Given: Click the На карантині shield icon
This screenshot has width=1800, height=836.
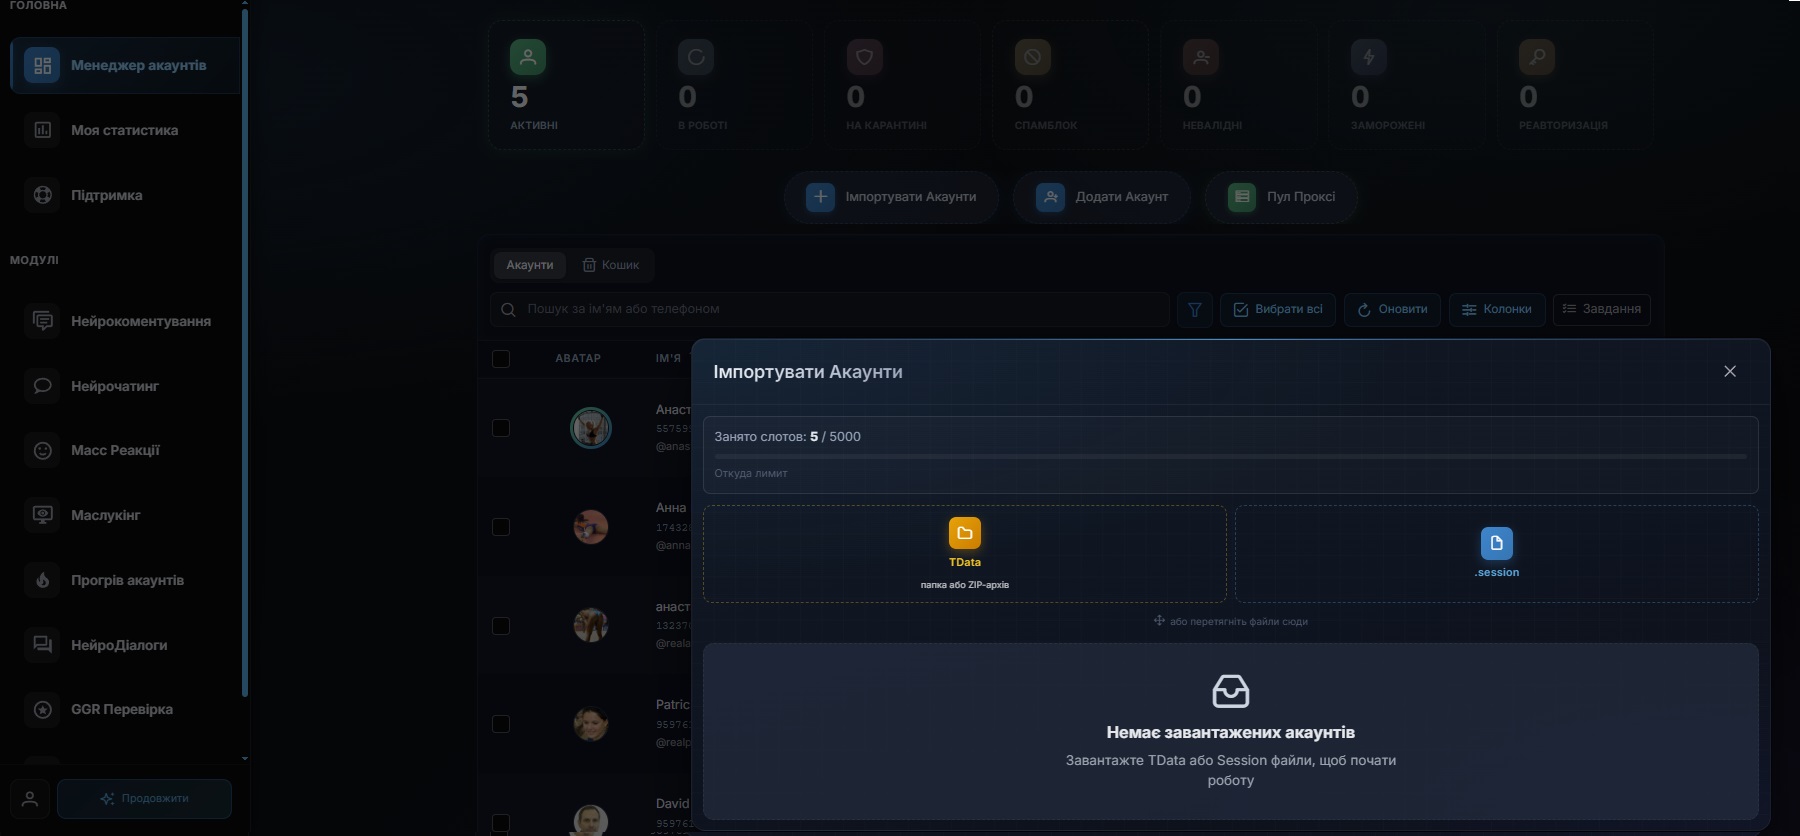Looking at the screenshot, I should click(x=864, y=57).
